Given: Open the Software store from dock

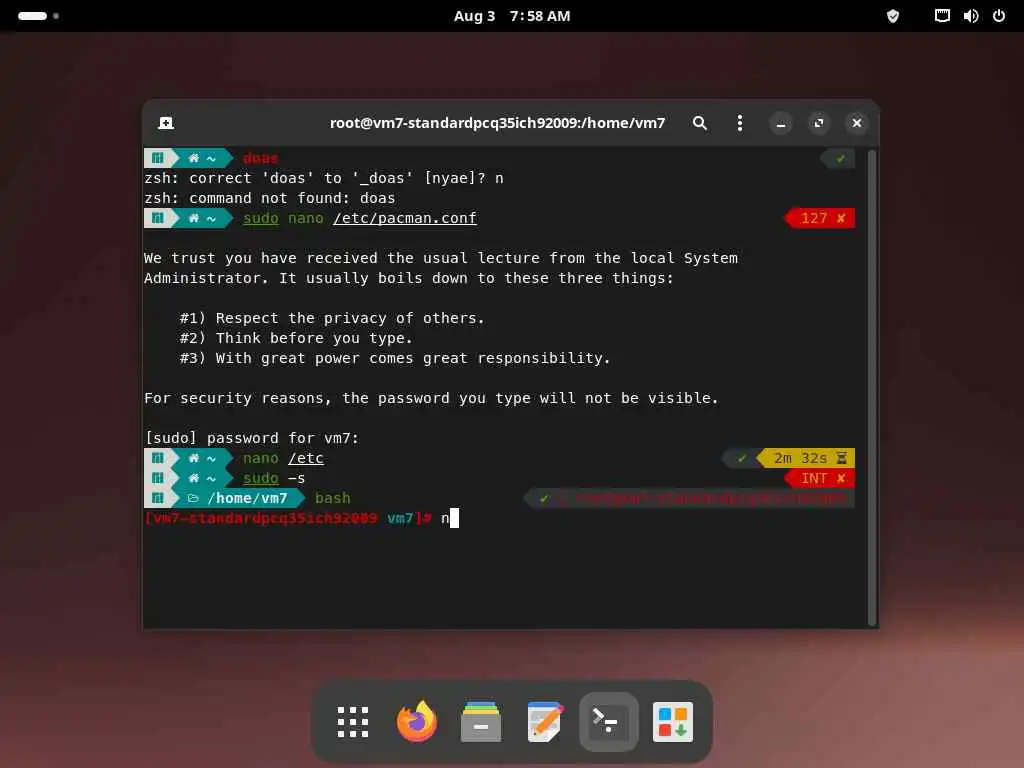Looking at the screenshot, I should [673, 722].
